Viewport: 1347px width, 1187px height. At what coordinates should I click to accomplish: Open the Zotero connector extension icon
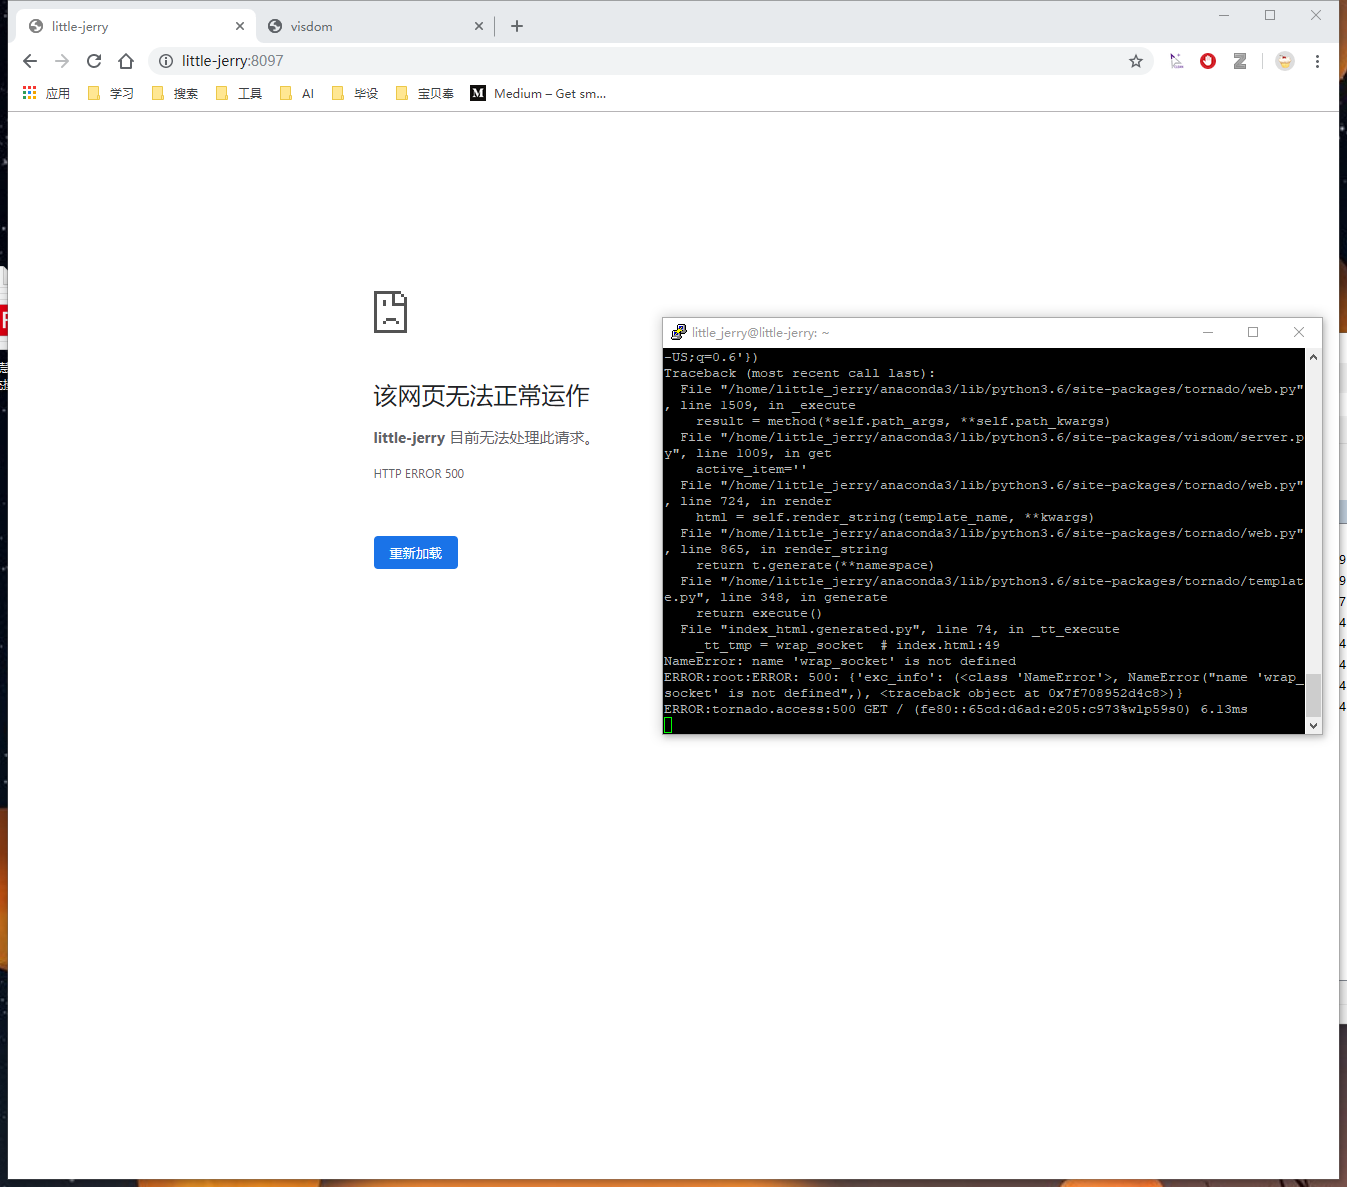tap(1240, 60)
